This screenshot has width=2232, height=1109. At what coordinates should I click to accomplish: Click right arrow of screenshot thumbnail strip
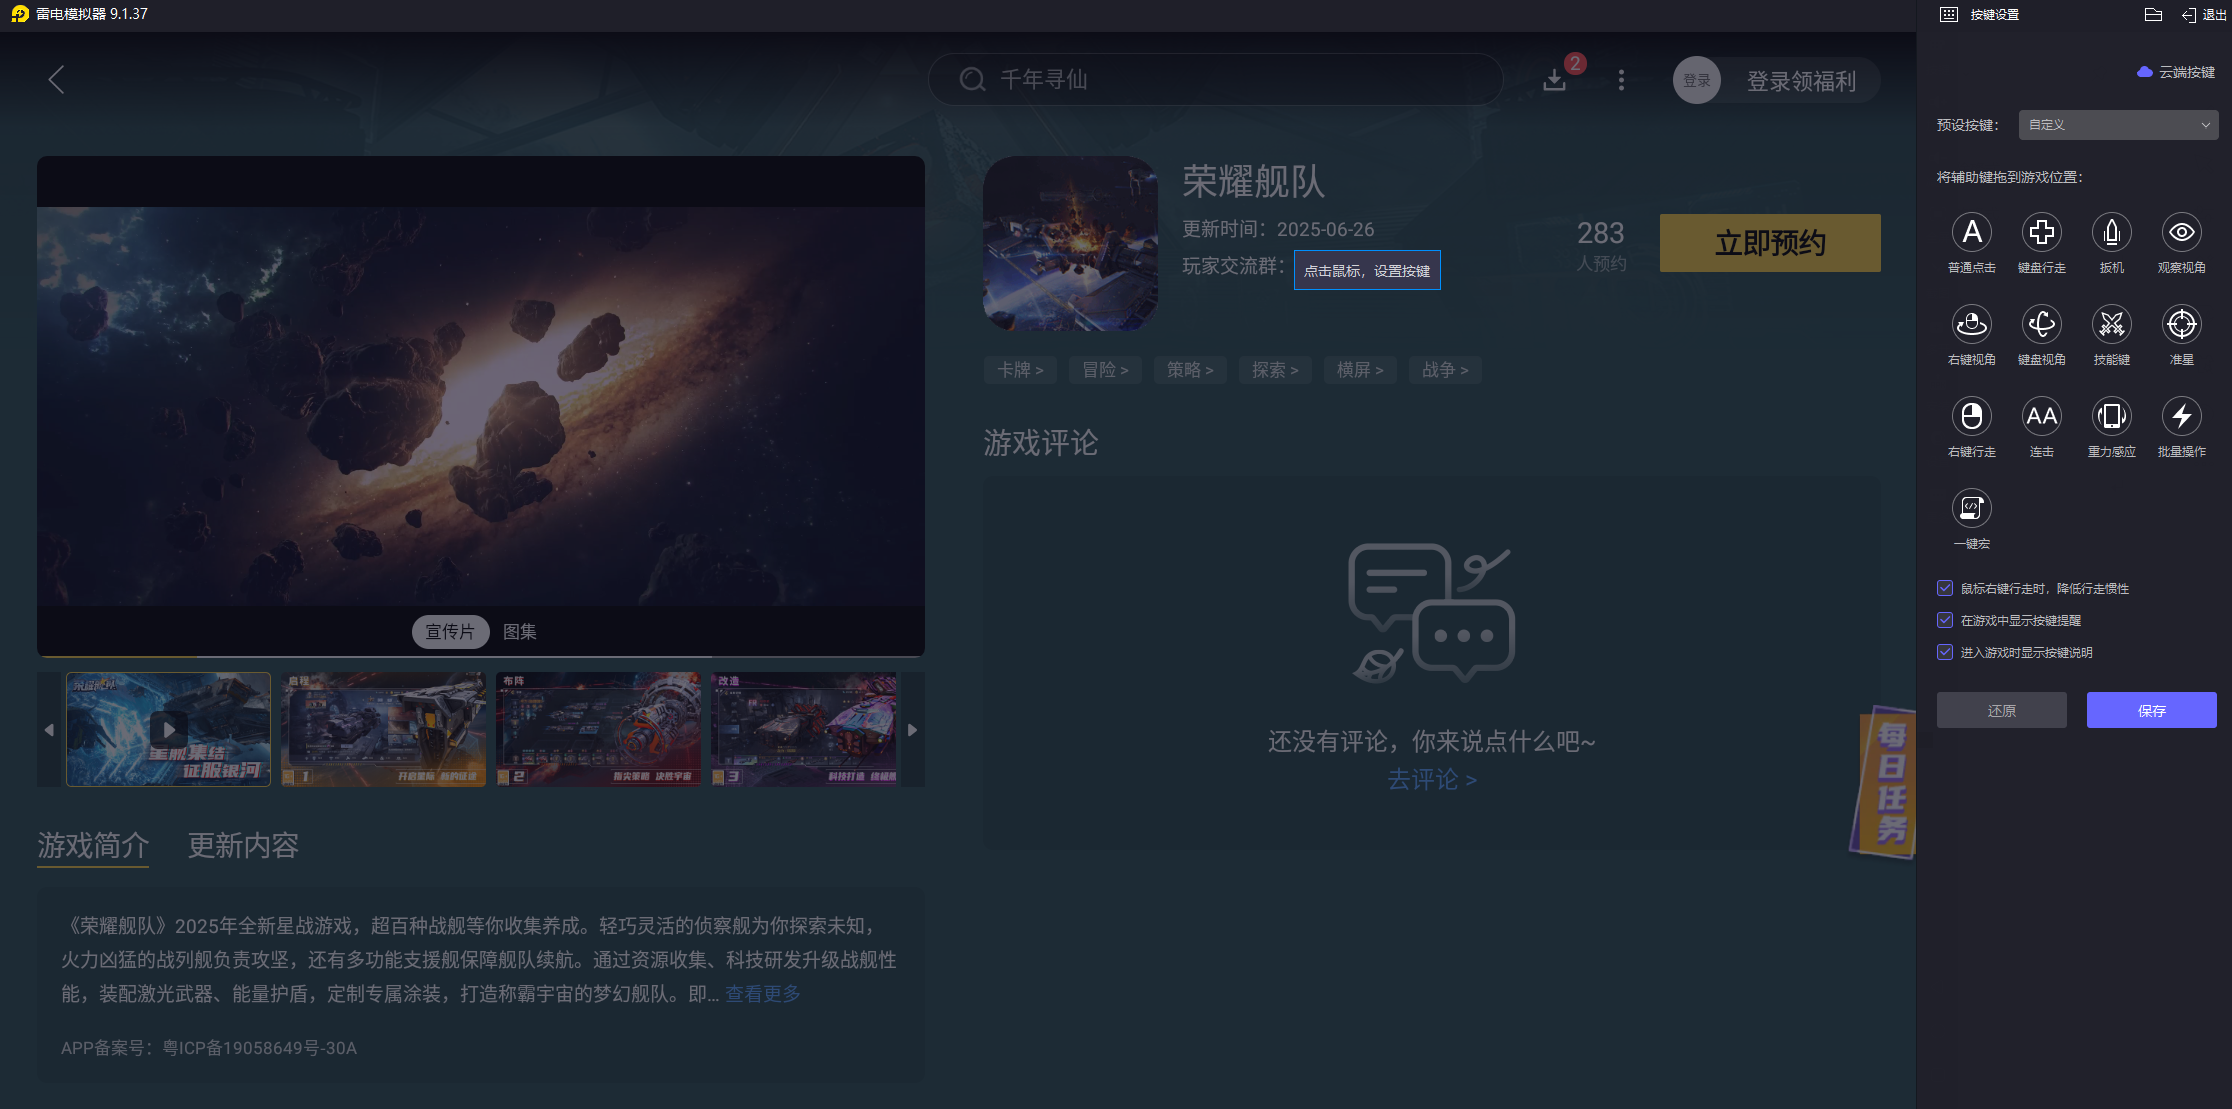(x=912, y=730)
